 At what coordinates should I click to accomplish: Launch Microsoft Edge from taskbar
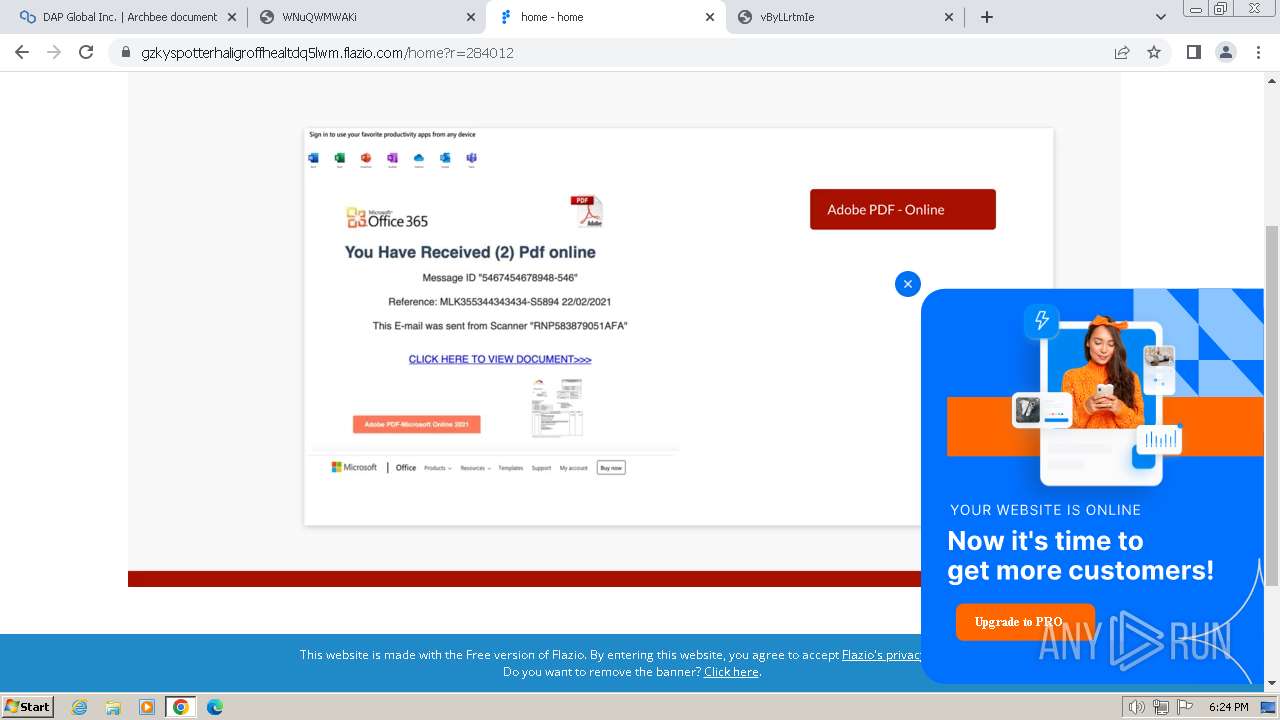pos(215,707)
